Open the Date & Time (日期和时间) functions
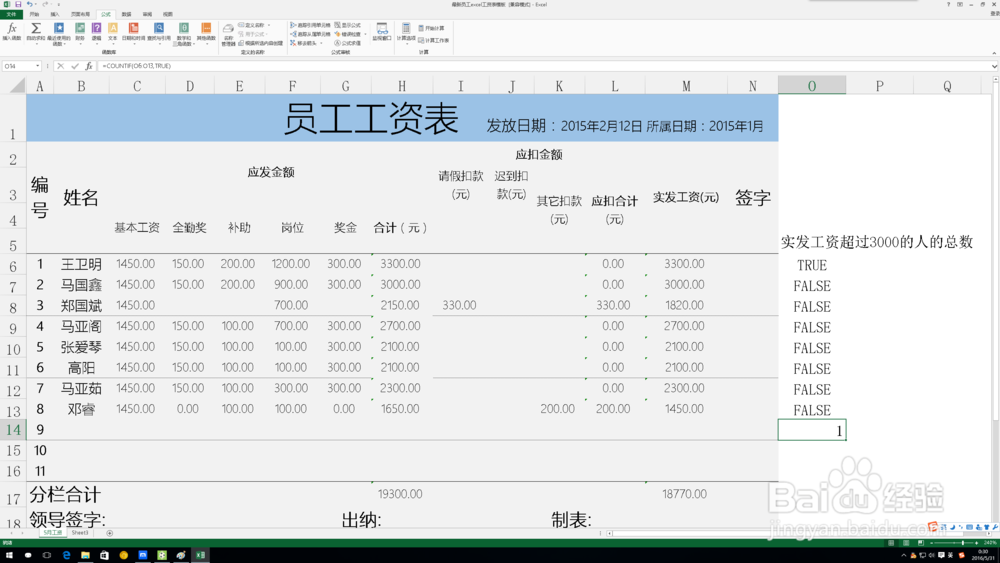The height and width of the screenshot is (563, 1000). [133, 32]
